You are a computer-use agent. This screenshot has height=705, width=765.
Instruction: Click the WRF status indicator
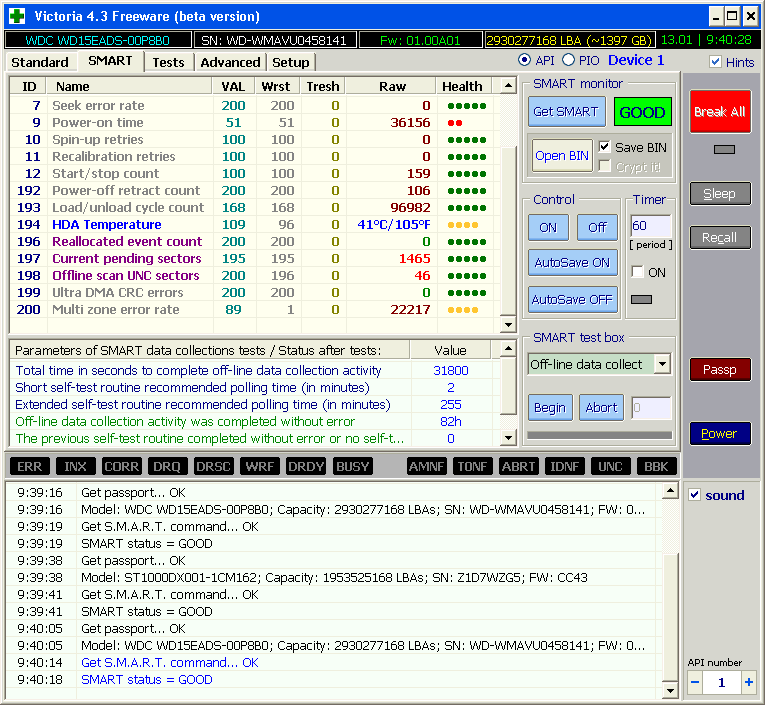pyautogui.click(x=260, y=466)
